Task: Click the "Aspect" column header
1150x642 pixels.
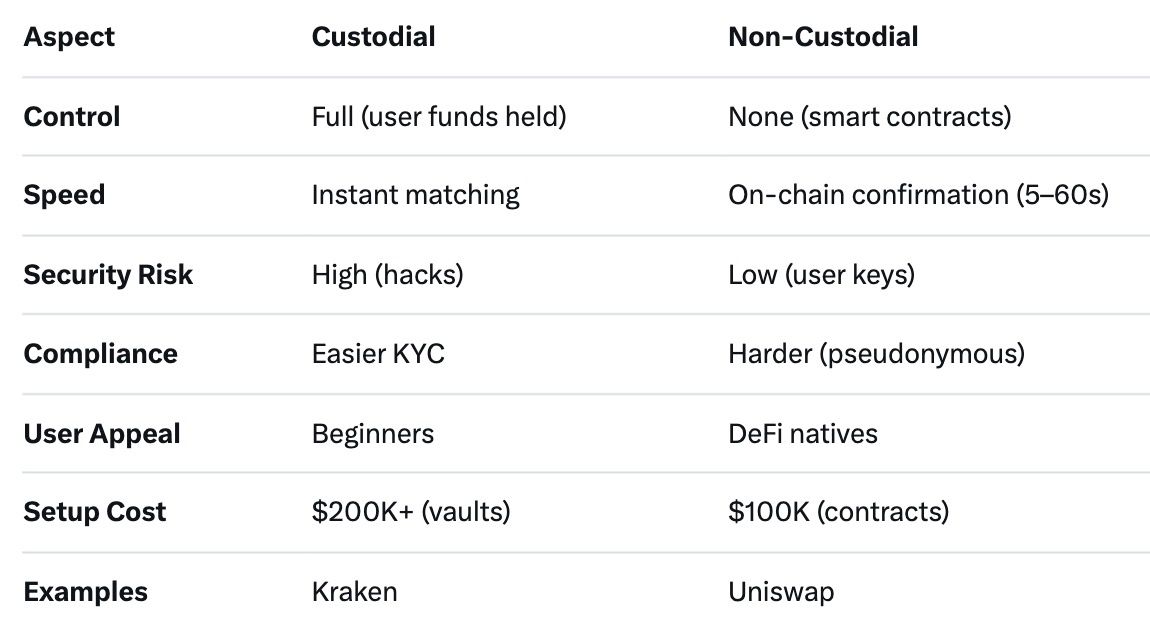Action: pyautogui.click(x=69, y=38)
